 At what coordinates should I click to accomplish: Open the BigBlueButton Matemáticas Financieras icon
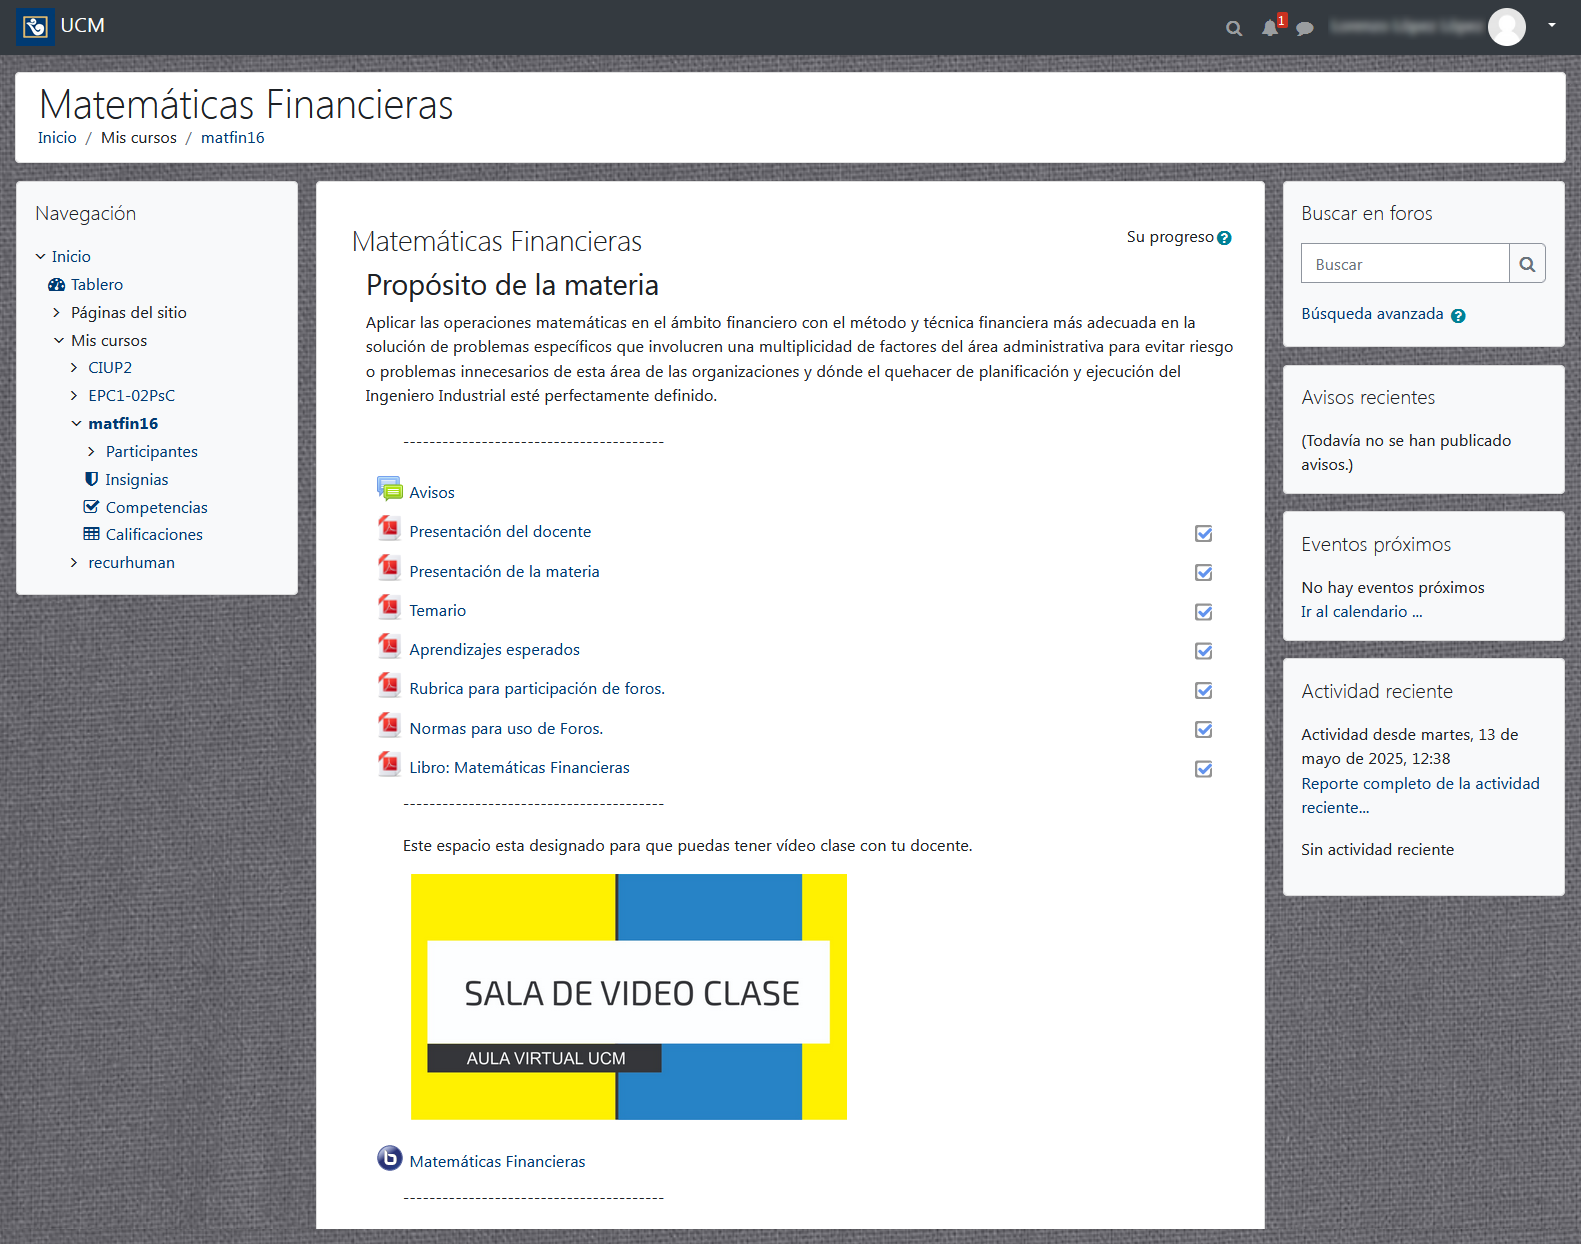click(390, 1158)
